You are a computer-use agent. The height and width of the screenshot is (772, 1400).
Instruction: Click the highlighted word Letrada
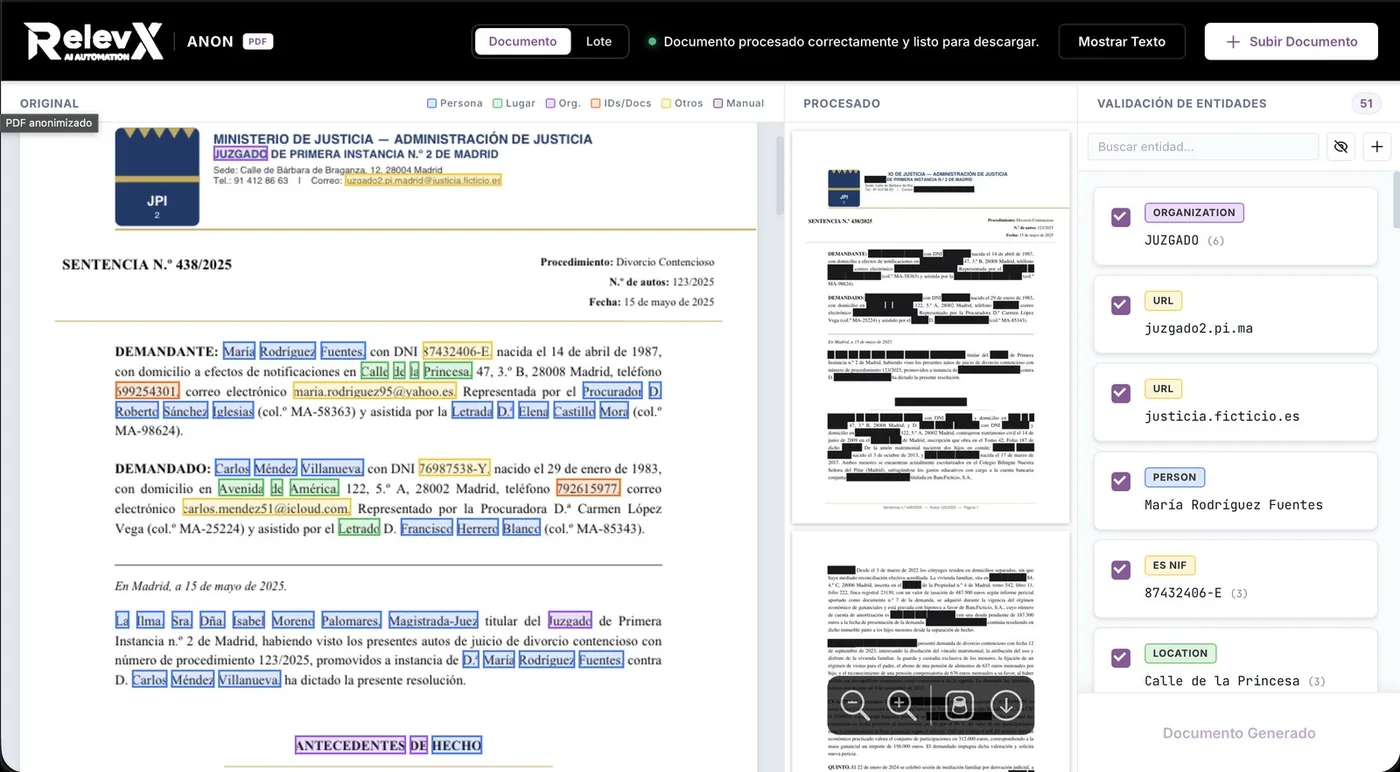point(471,411)
